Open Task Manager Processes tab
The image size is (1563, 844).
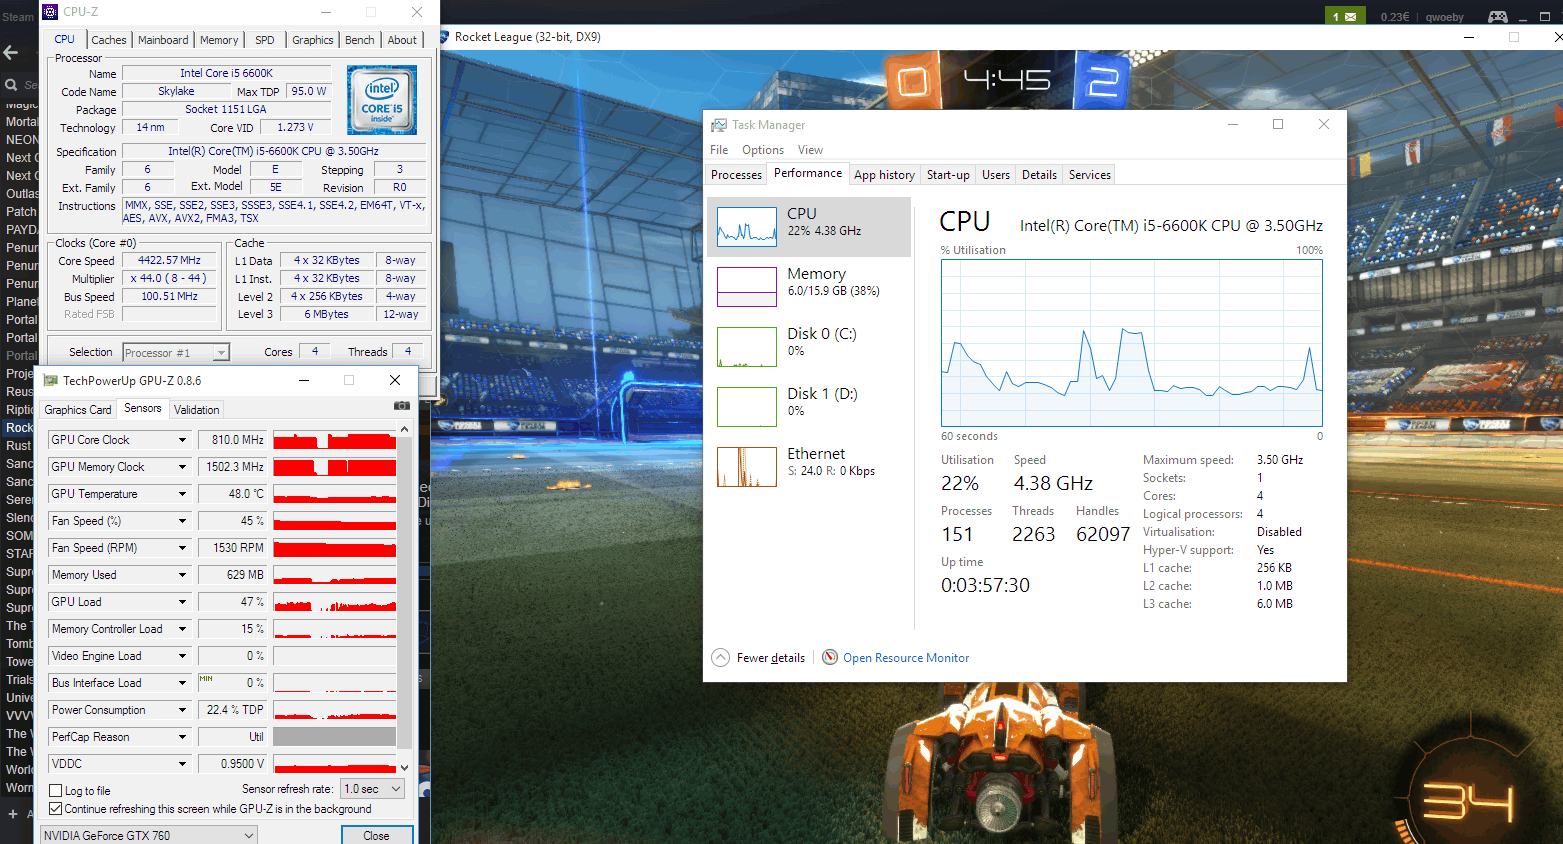736,175
